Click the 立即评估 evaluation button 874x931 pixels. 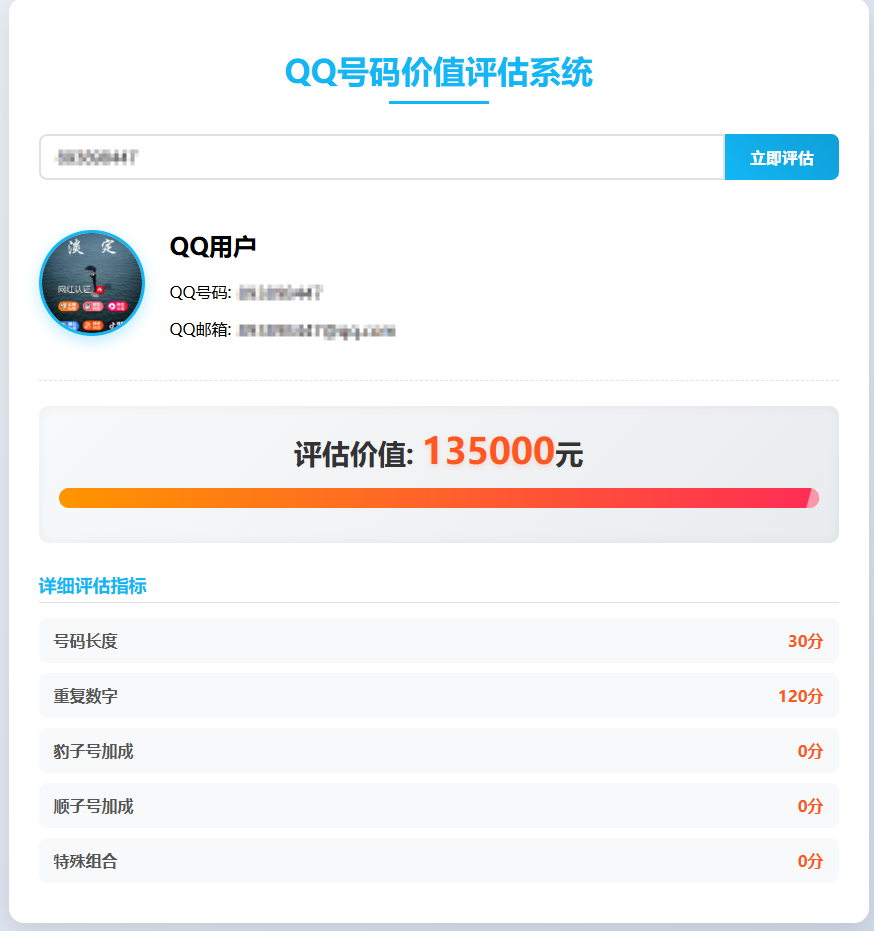[x=781, y=157]
